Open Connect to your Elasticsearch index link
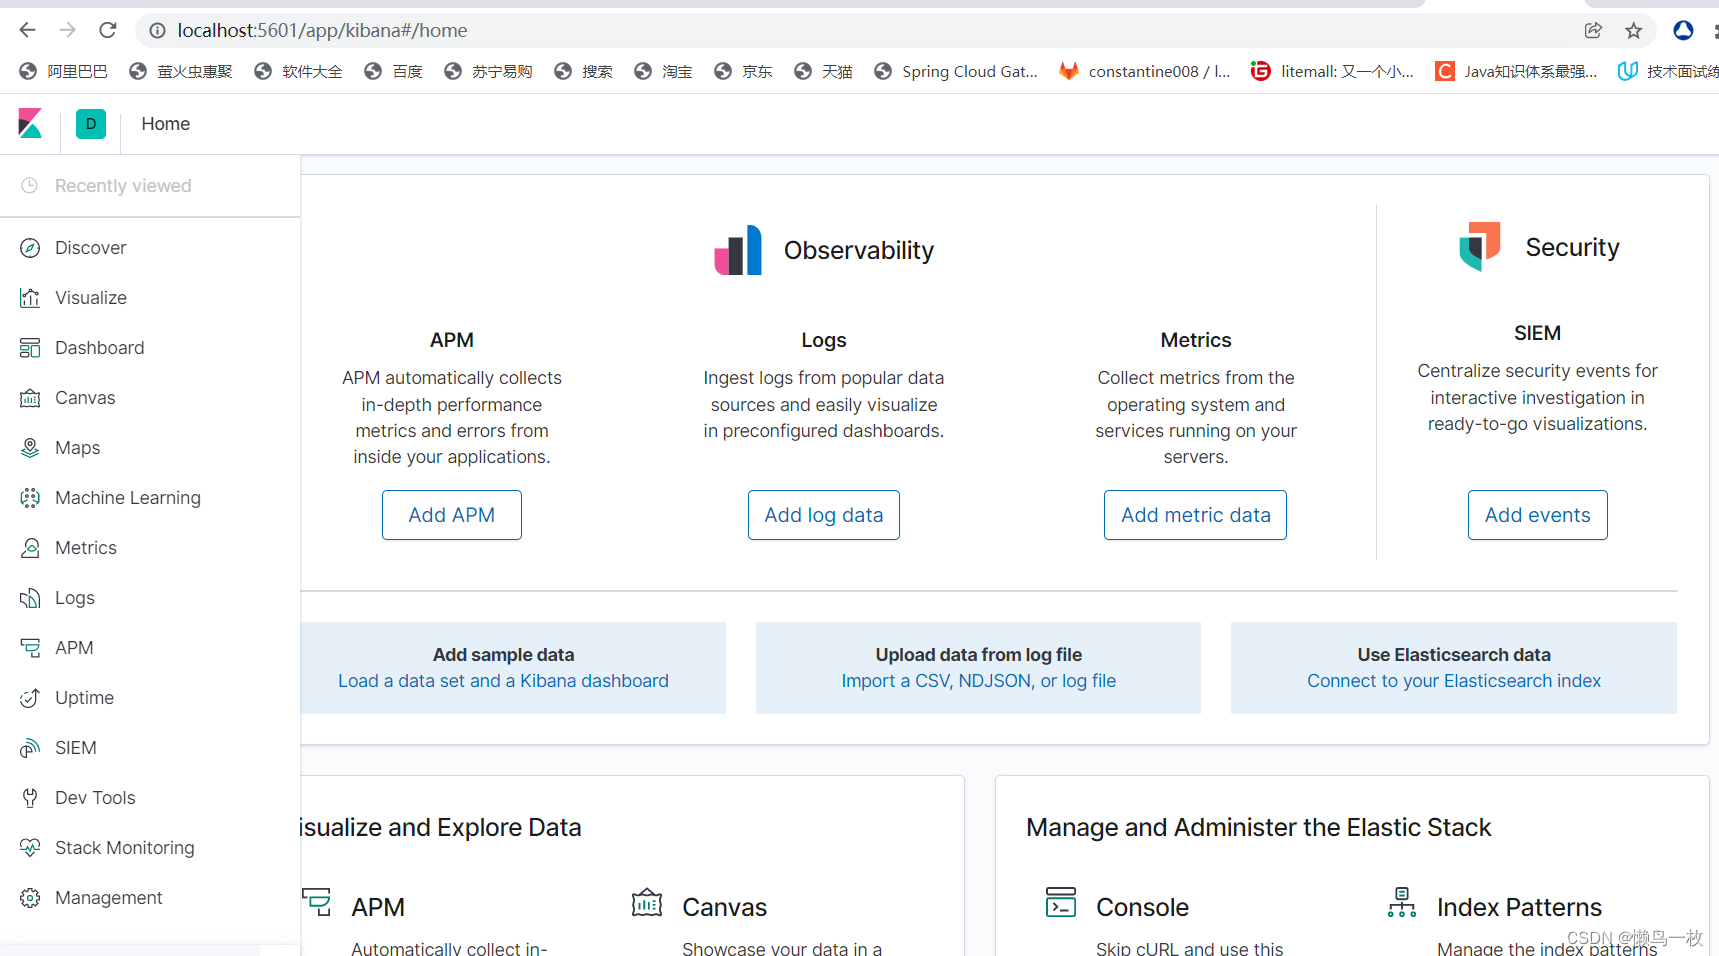 (1454, 681)
